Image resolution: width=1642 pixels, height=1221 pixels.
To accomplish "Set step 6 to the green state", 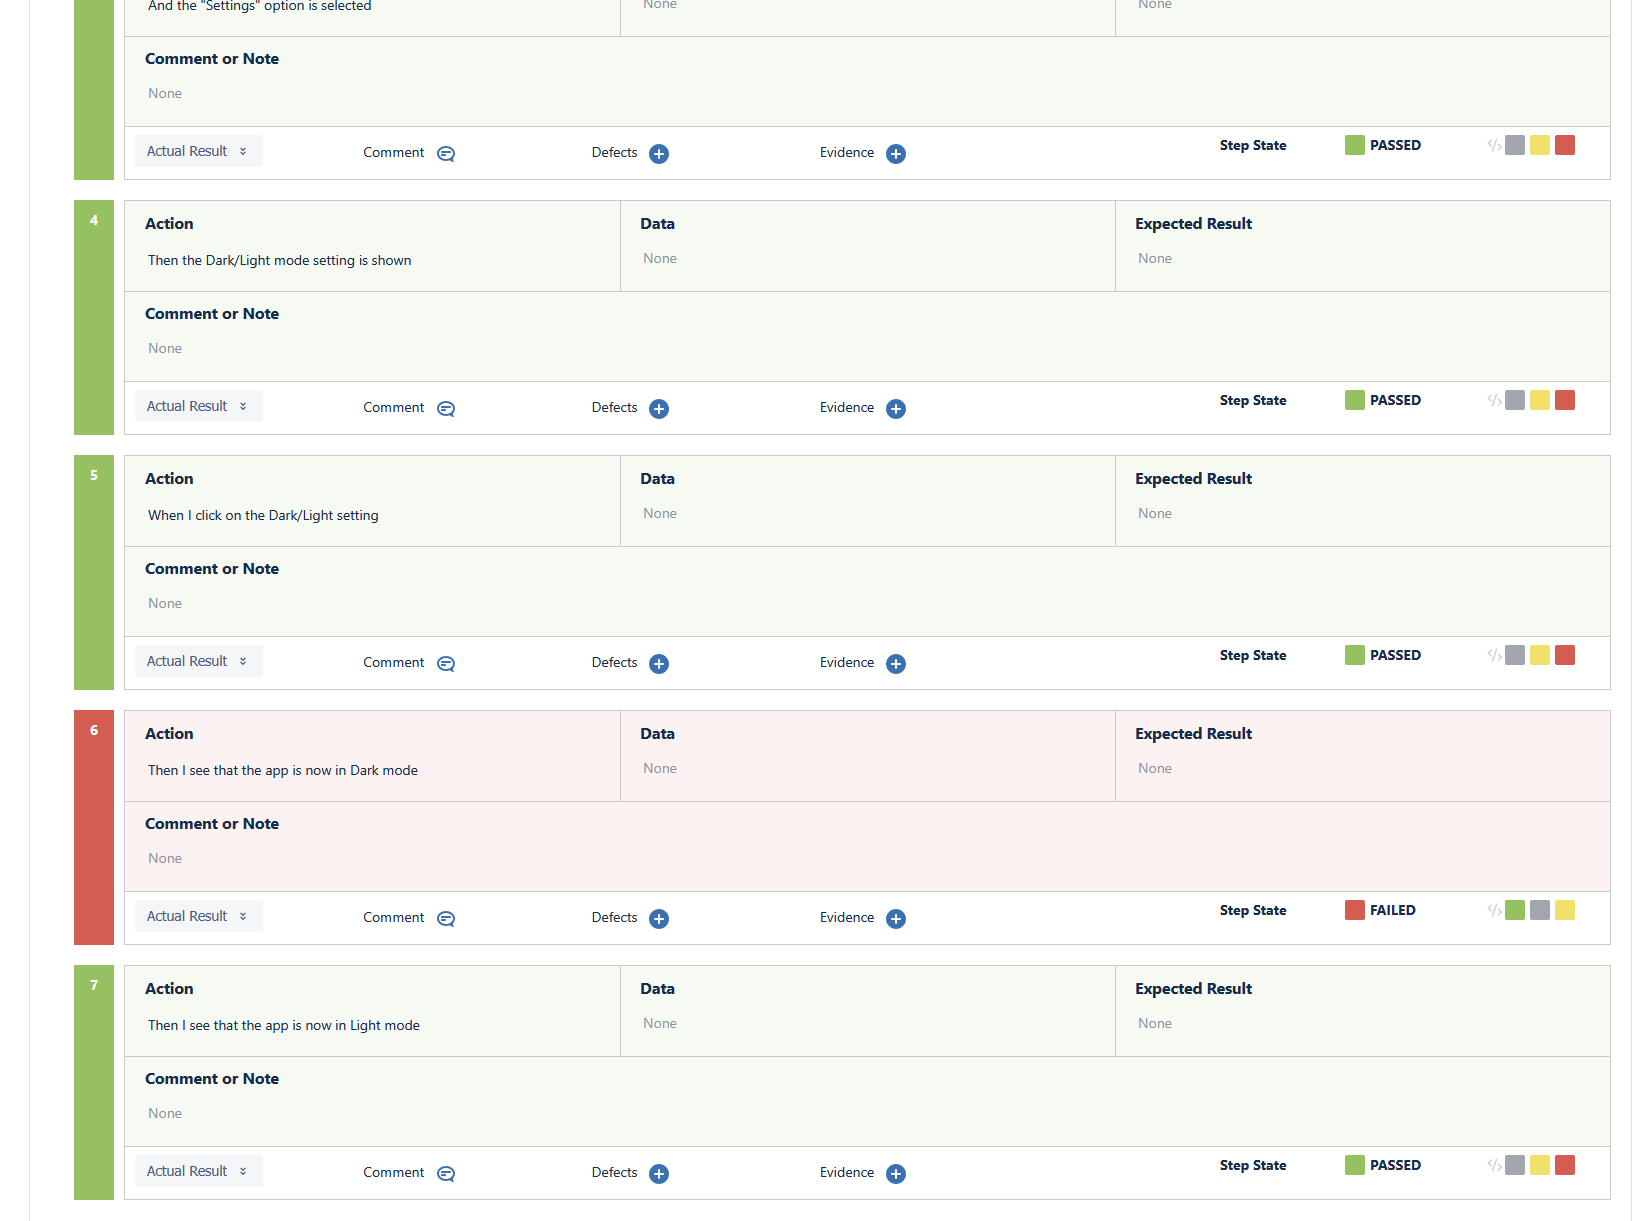I will point(1515,910).
